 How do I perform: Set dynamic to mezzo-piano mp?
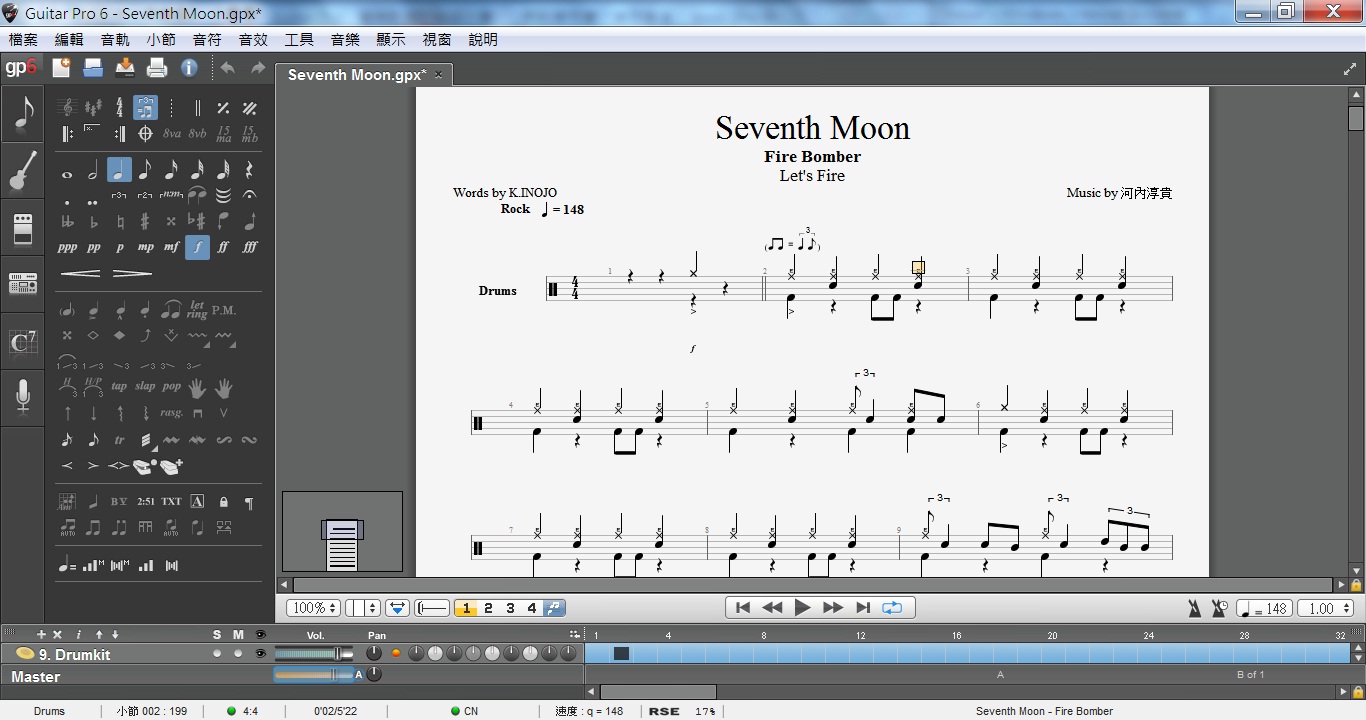pyautogui.click(x=145, y=247)
